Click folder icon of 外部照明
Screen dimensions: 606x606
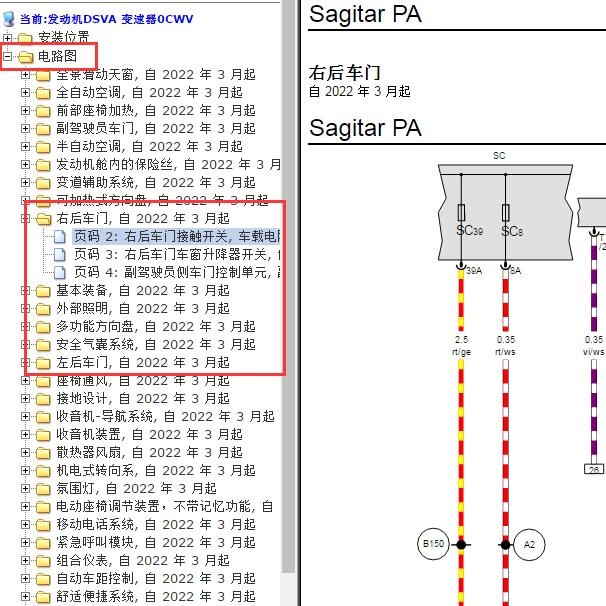pos(43,309)
